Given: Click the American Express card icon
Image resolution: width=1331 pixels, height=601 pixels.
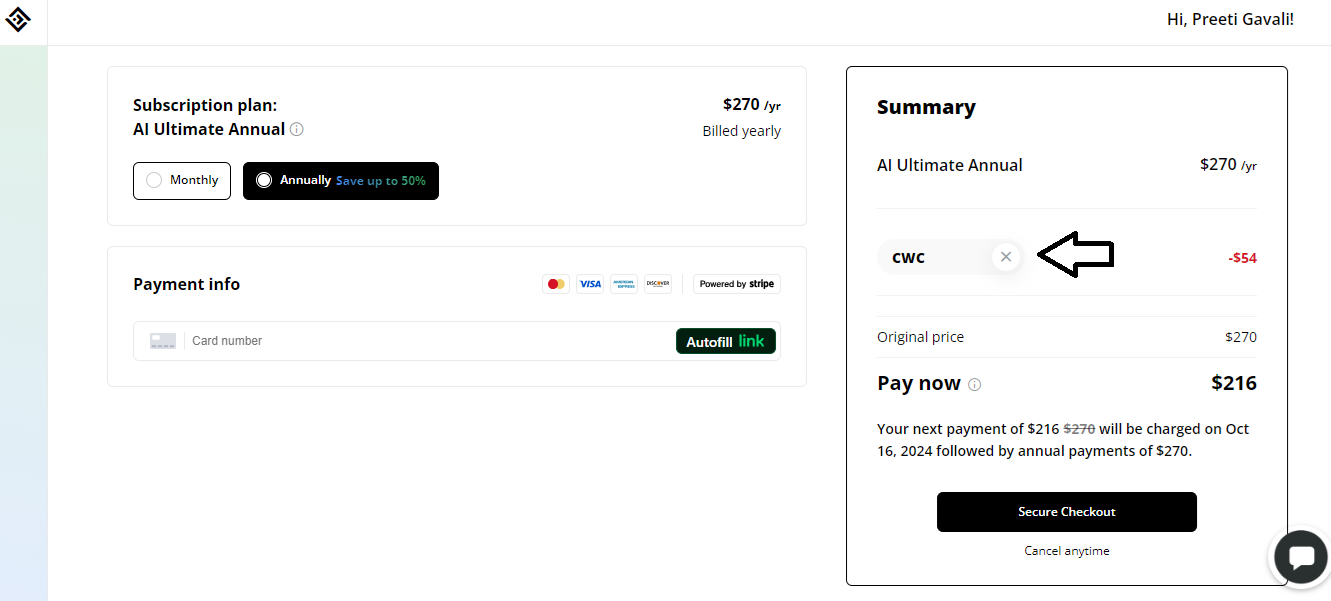Looking at the screenshot, I should [624, 284].
